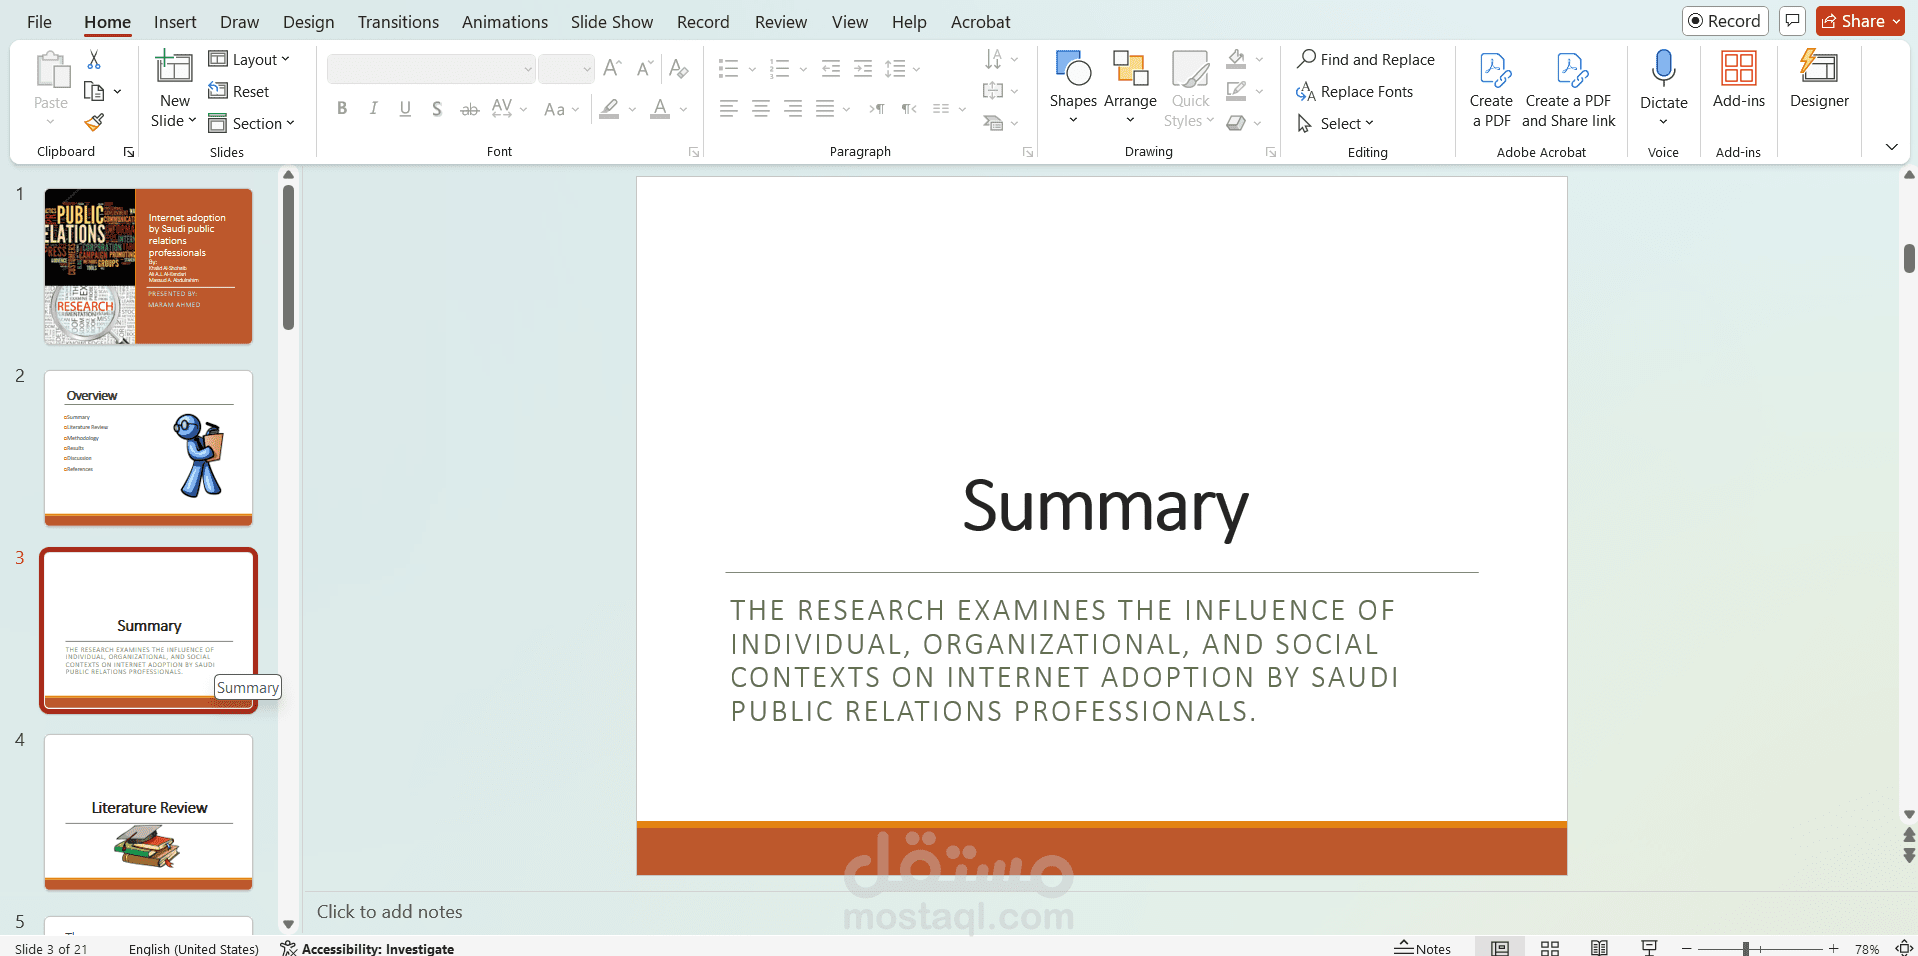Screen dimensions: 1918x956
Task: Toggle the Notes pane
Action: tap(1422, 948)
